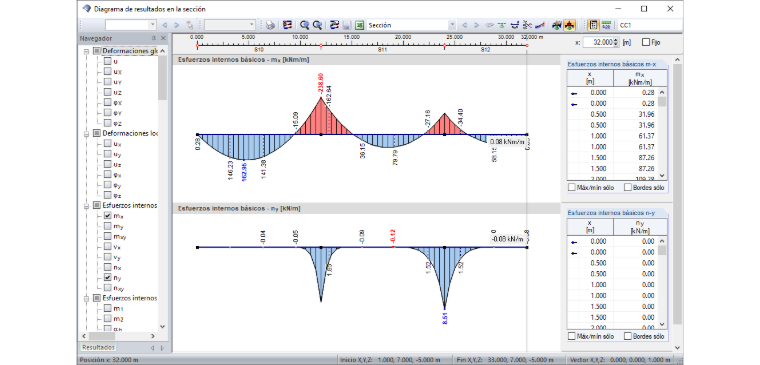The height and width of the screenshot is (365, 760).
Task: Open the first empty toolbar combo box
Action: 152,25
